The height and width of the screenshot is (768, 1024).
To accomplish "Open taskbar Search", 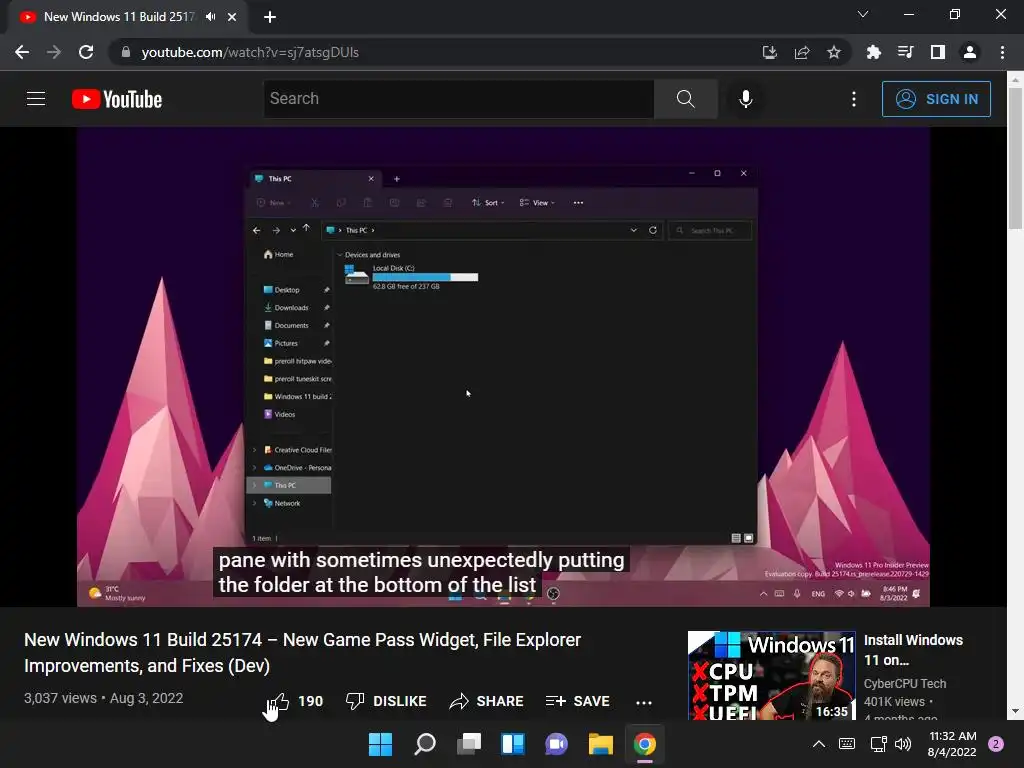I will (424, 744).
